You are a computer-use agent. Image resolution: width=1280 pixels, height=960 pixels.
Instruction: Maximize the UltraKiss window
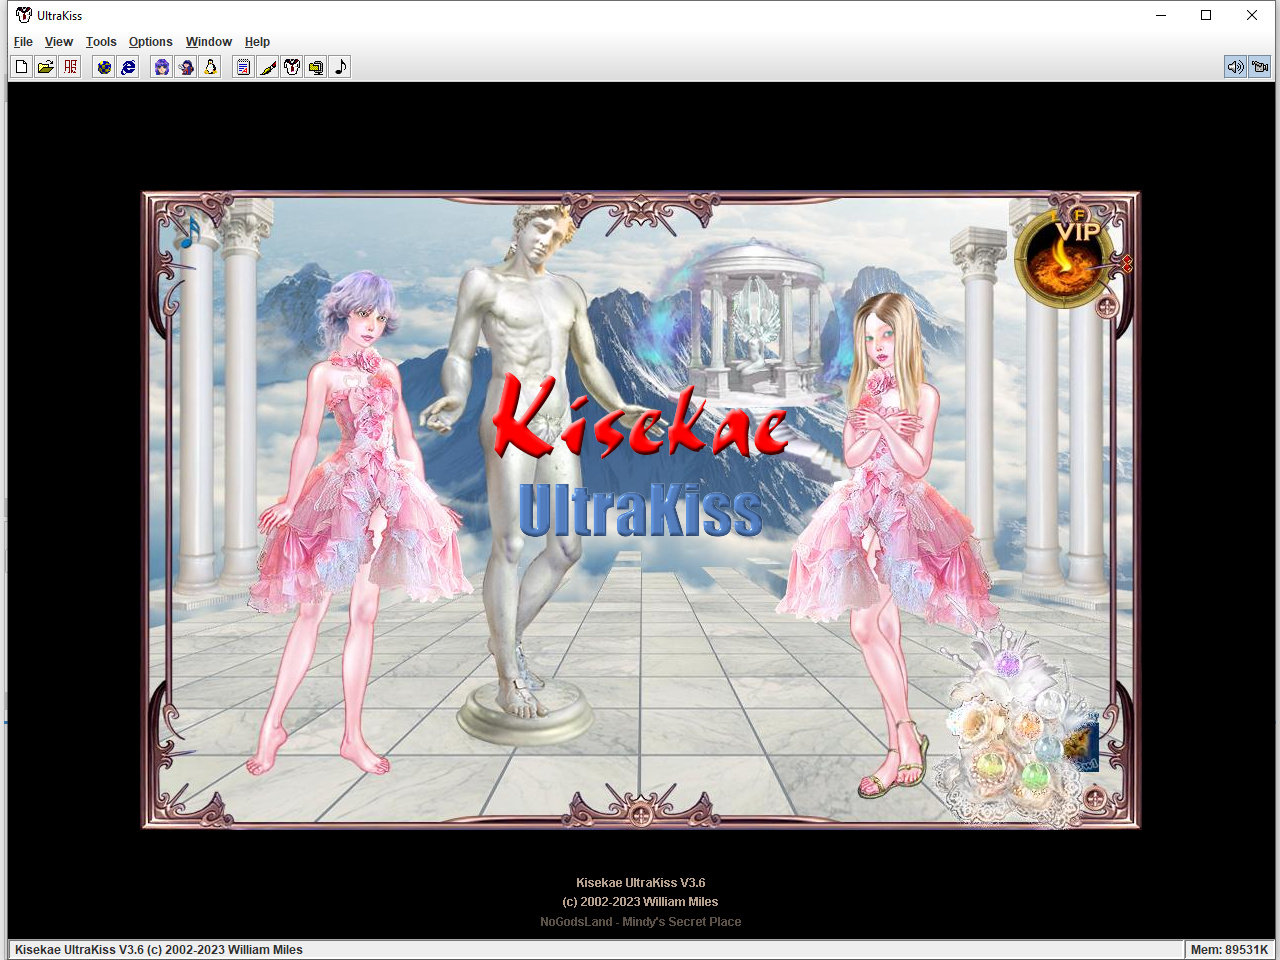tap(1206, 15)
